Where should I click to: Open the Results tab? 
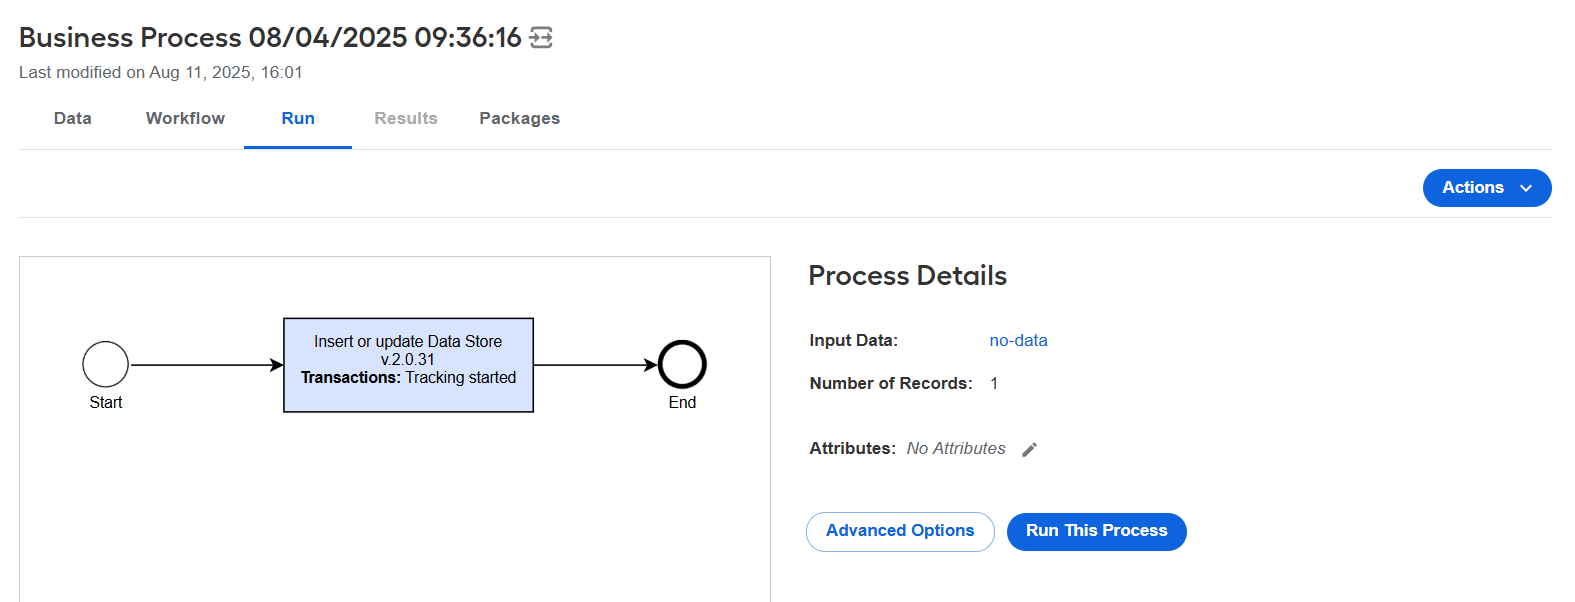point(406,118)
